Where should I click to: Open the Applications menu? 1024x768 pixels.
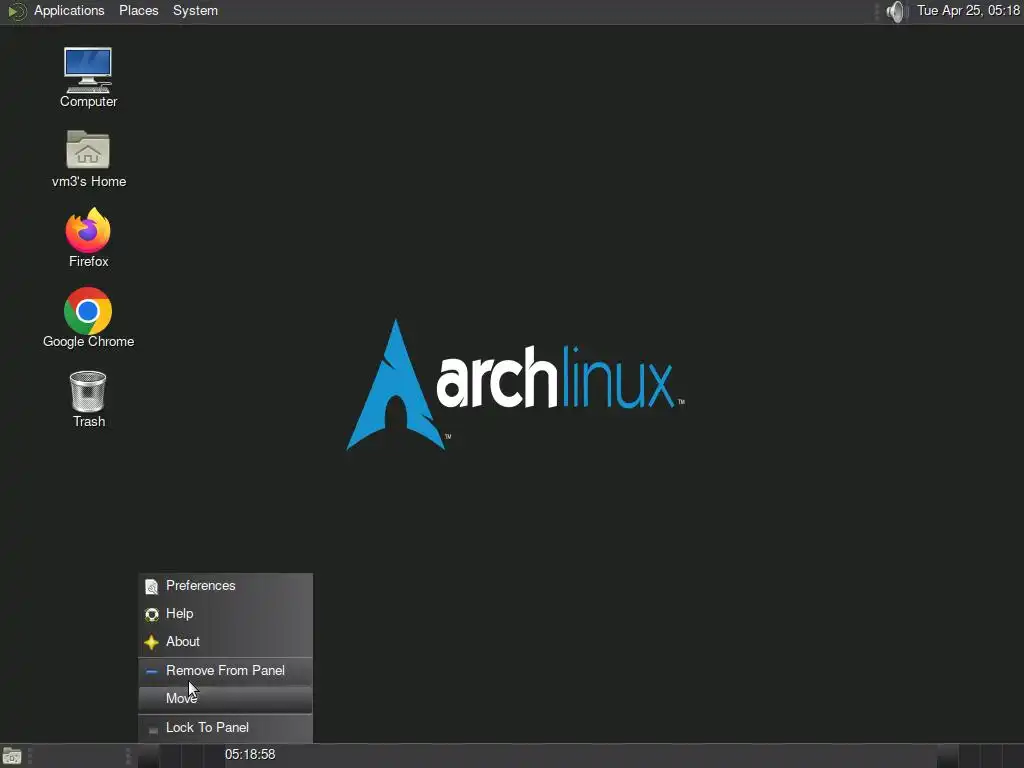pos(69,11)
